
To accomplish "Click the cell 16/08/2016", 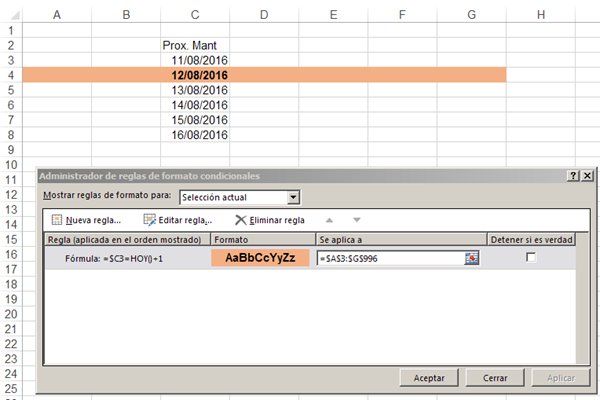I will (195, 135).
